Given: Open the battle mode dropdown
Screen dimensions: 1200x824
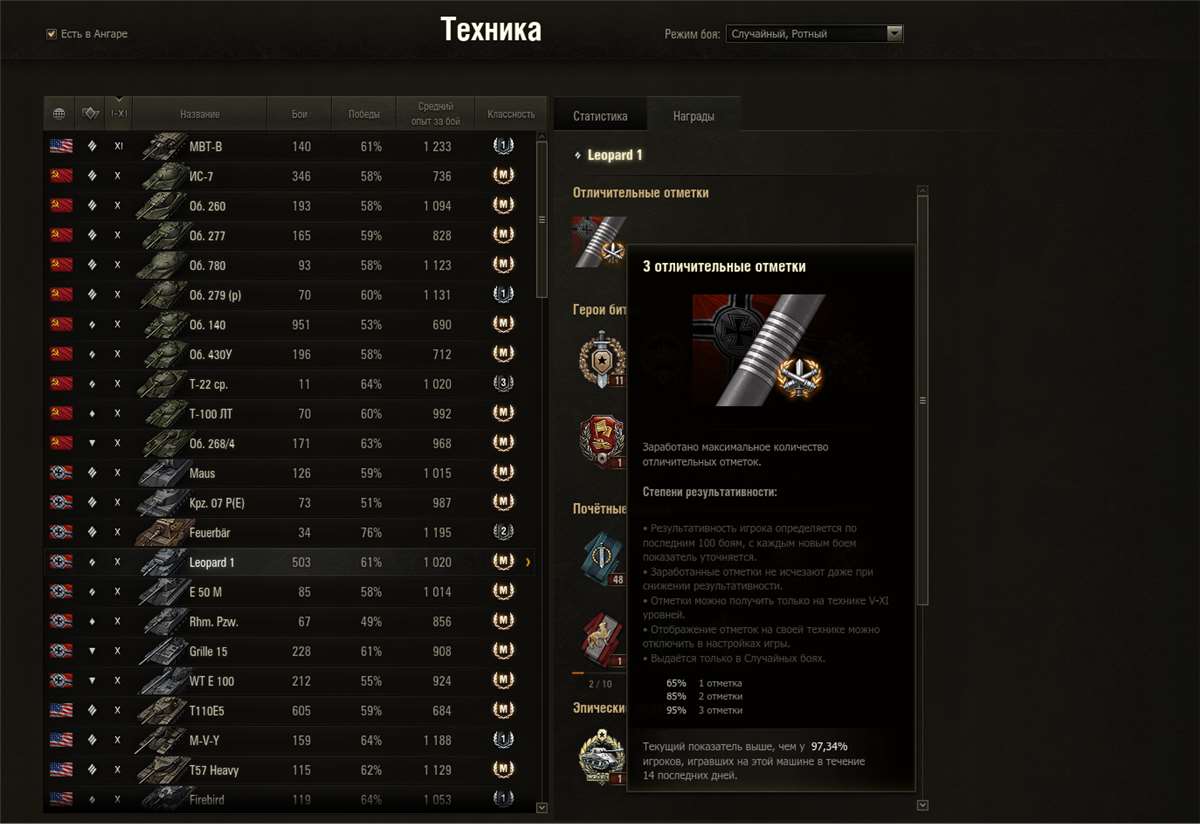Looking at the screenshot, I should click(x=814, y=34).
